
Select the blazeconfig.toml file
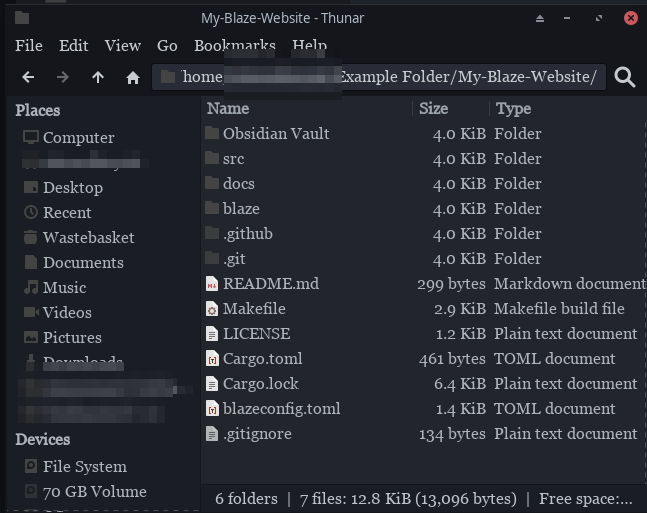[x=281, y=409]
